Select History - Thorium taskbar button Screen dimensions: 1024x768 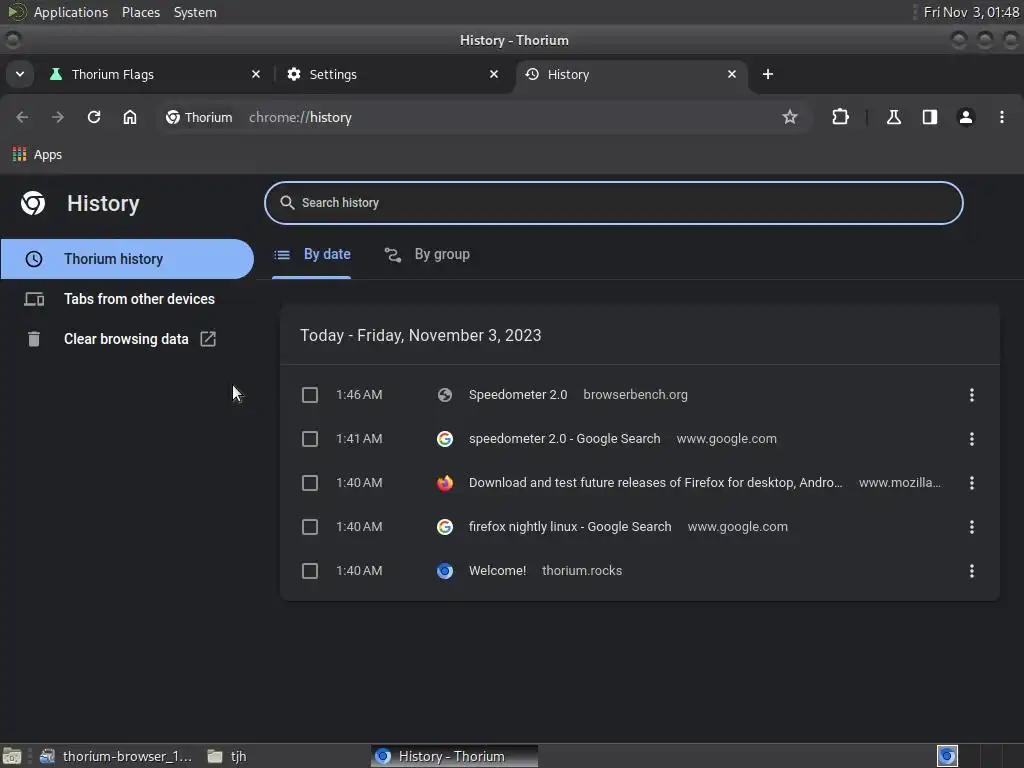coord(454,756)
